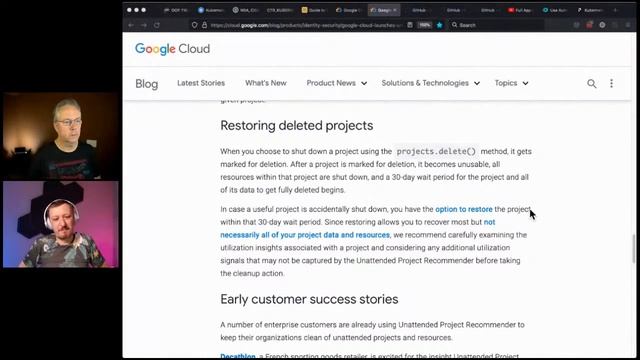Switch to the CTS_KUBER tab
This screenshot has width=640, height=360.
coord(280,10)
